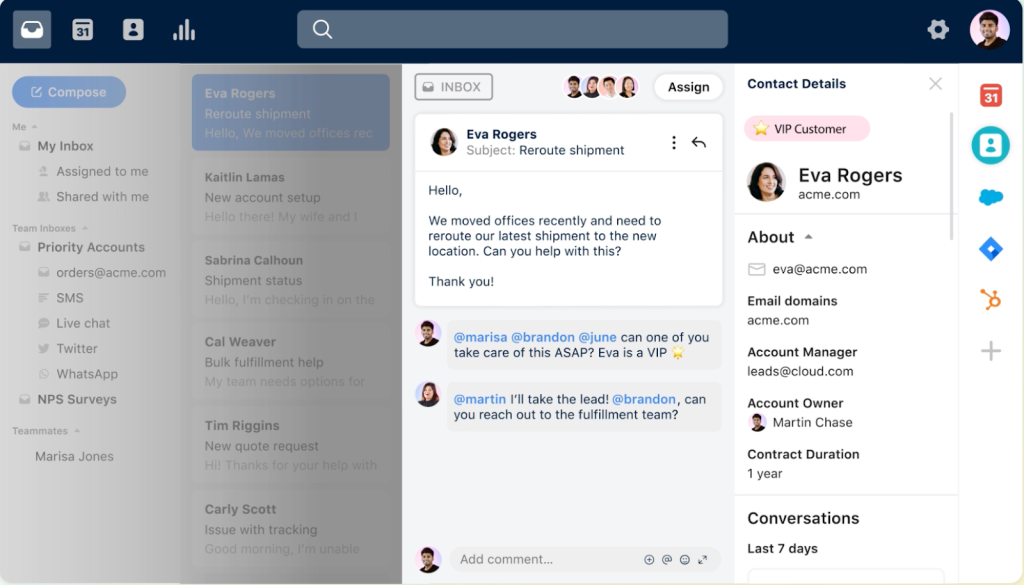Viewport: 1024px width, 585px height.
Task: Open the Live chat inbox
Action: point(83,323)
